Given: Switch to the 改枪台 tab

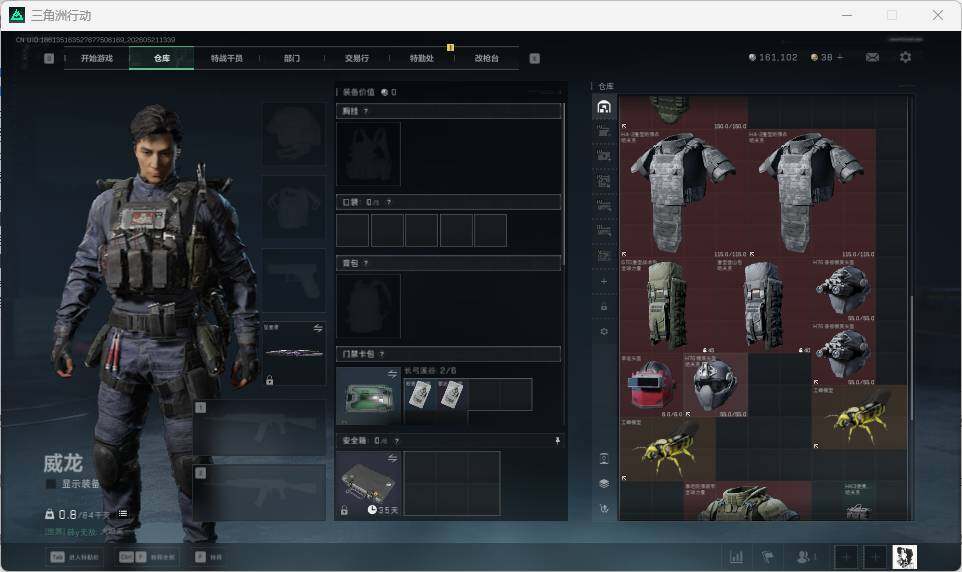Looking at the screenshot, I should pos(487,58).
